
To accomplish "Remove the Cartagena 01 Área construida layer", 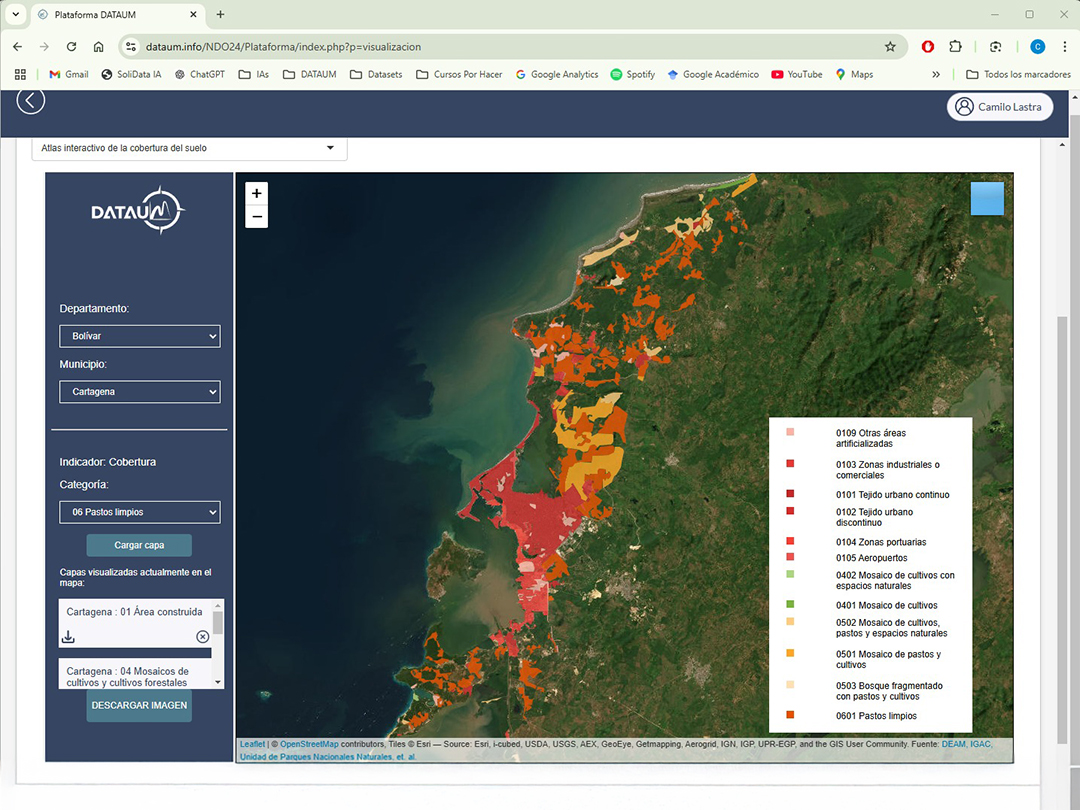I will (x=202, y=636).
